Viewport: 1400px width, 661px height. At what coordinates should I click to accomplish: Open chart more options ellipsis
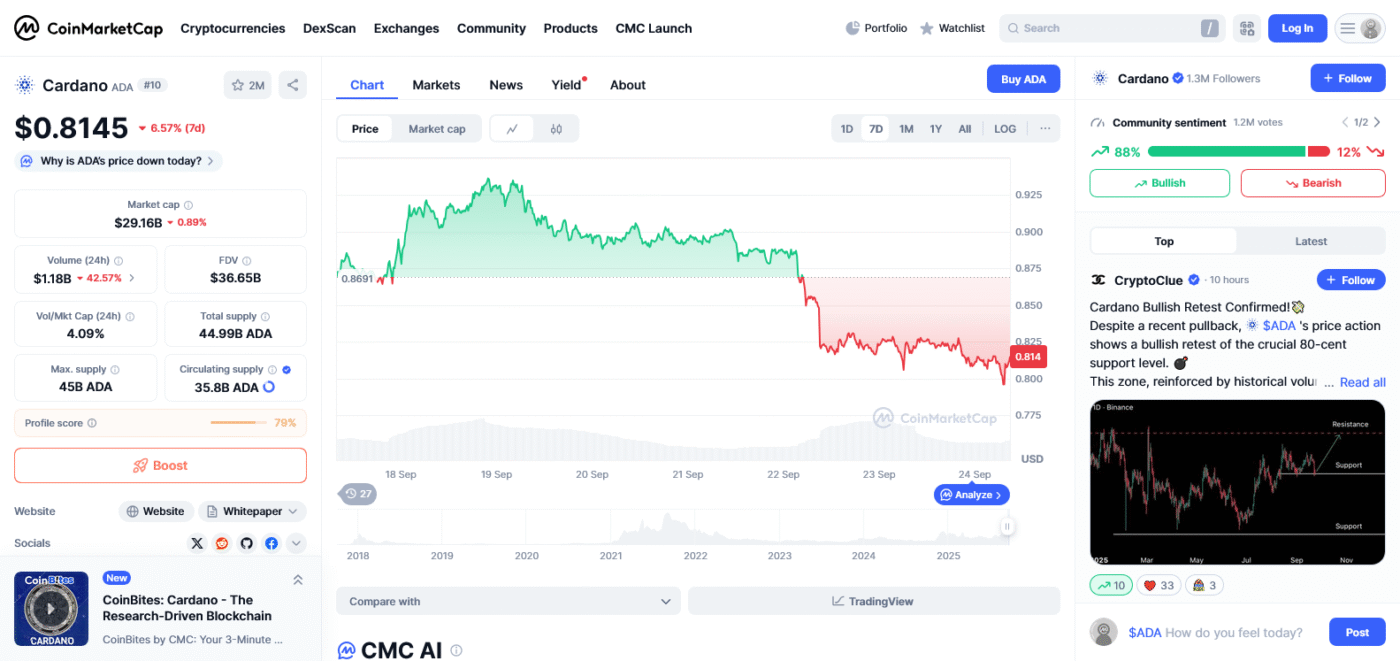click(x=1045, y=129)
